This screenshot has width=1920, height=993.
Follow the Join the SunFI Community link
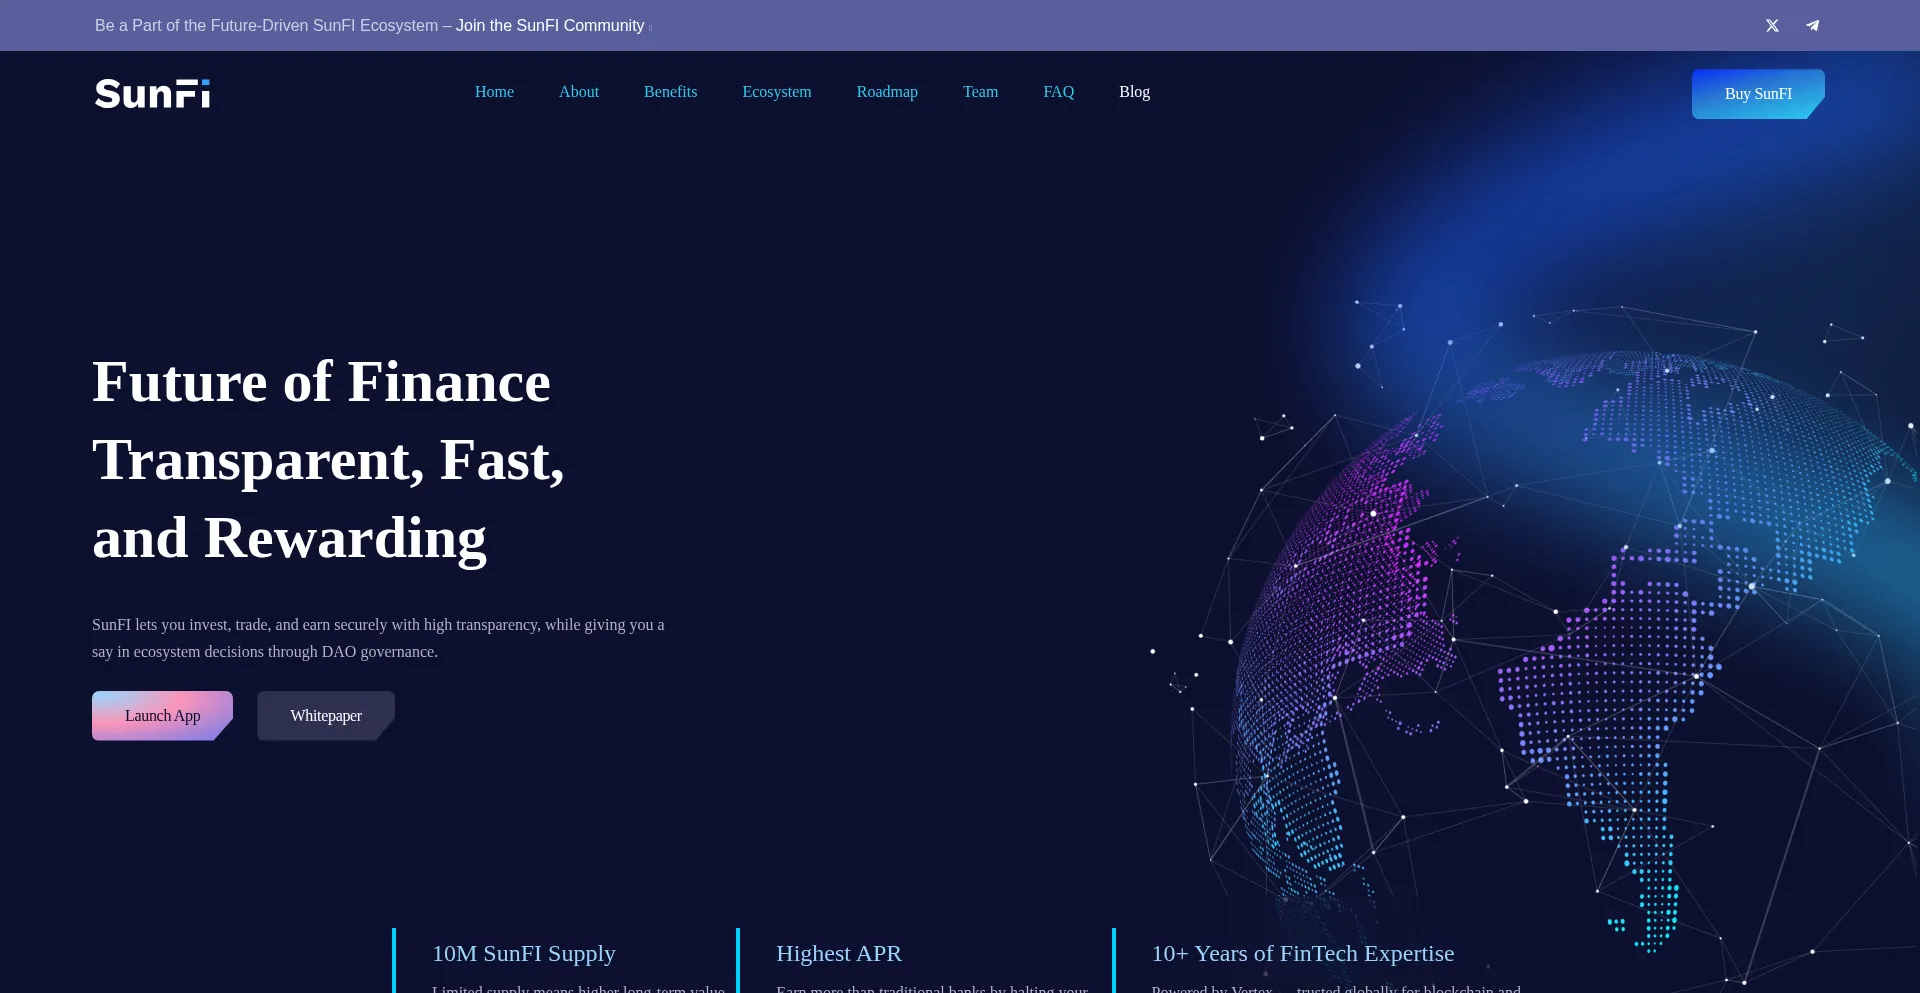click(x=549, y=26)
